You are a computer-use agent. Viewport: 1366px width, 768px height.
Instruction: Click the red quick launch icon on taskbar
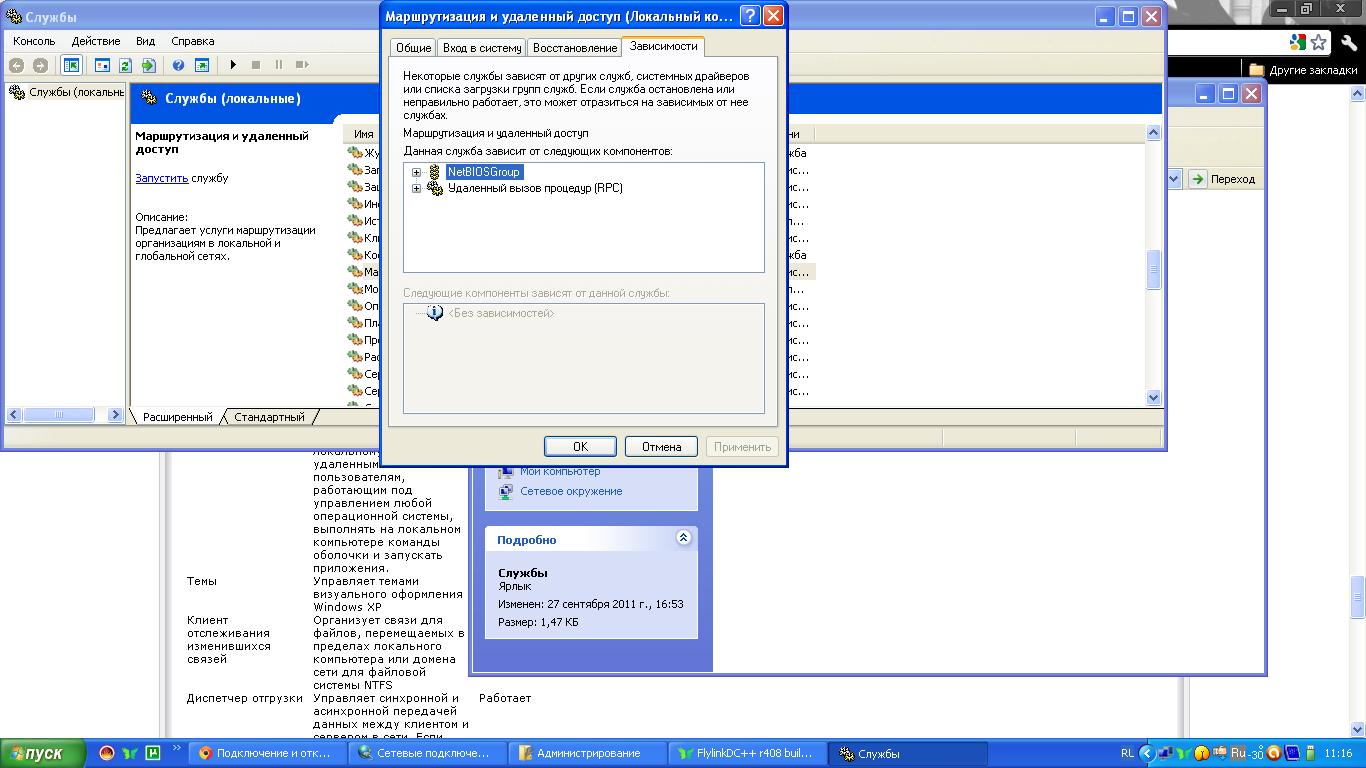(x=107, y=753)
